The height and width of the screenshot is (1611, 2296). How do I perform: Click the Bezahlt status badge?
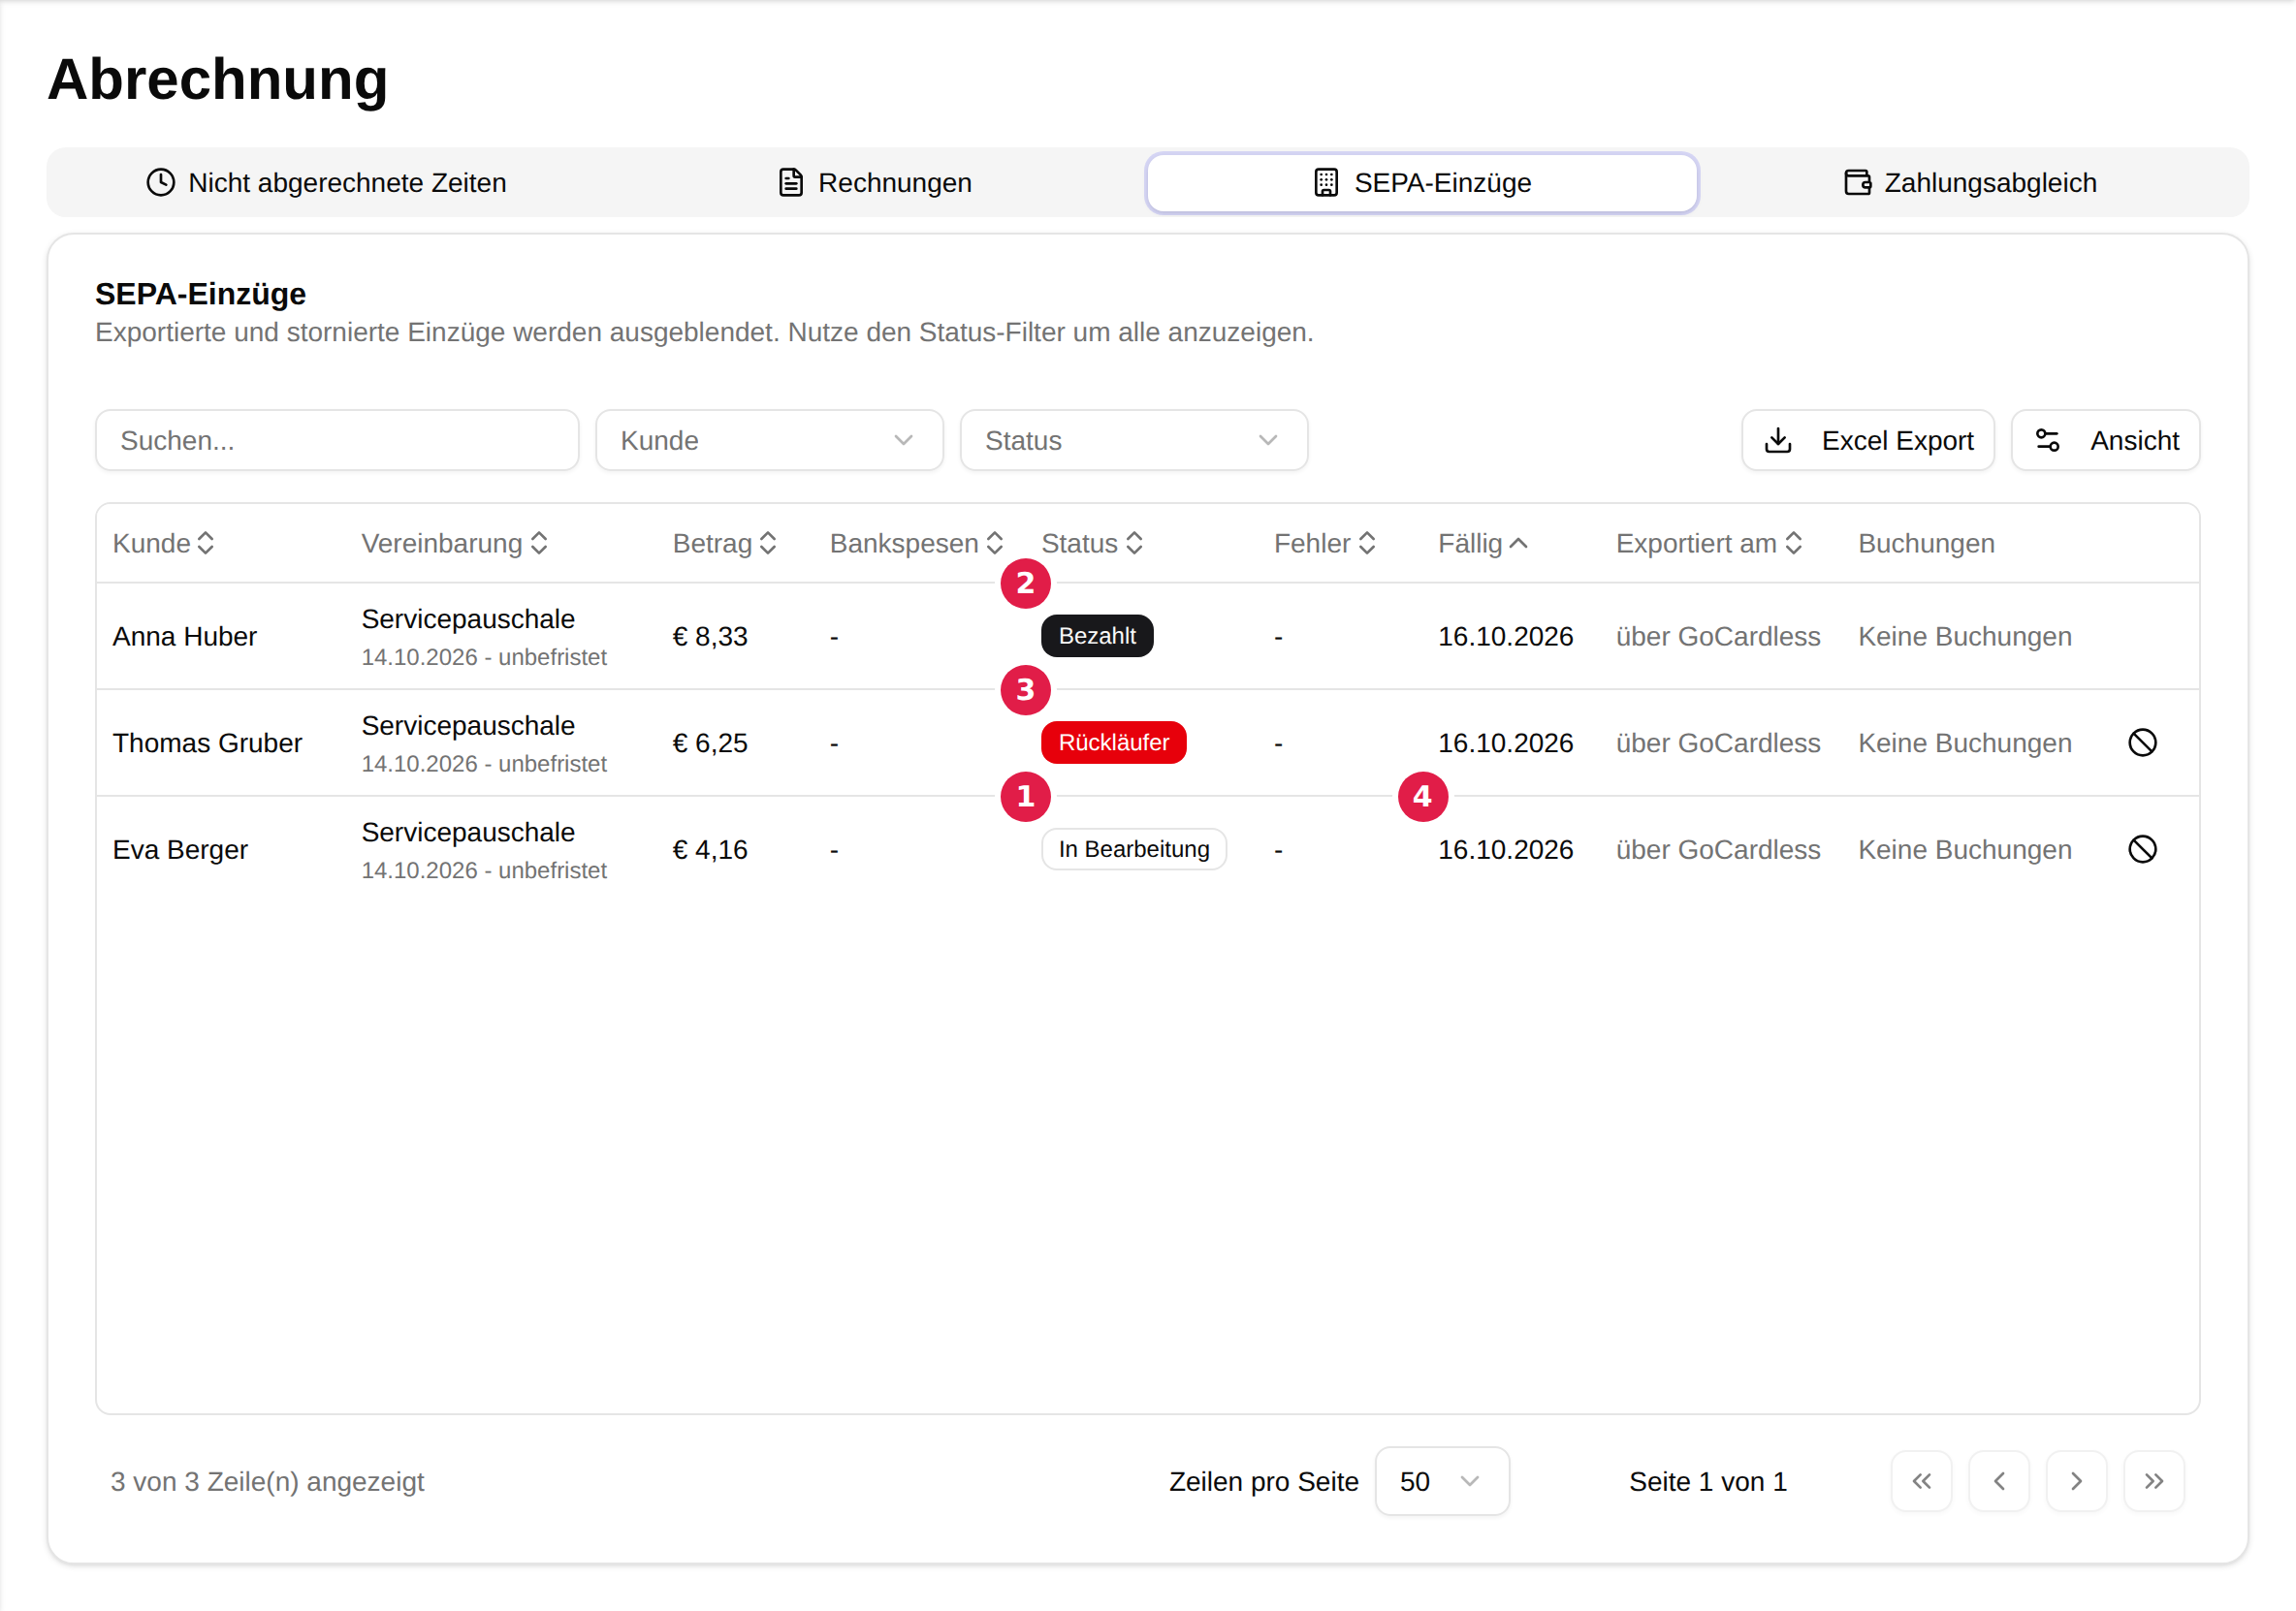pos(1097,636)
